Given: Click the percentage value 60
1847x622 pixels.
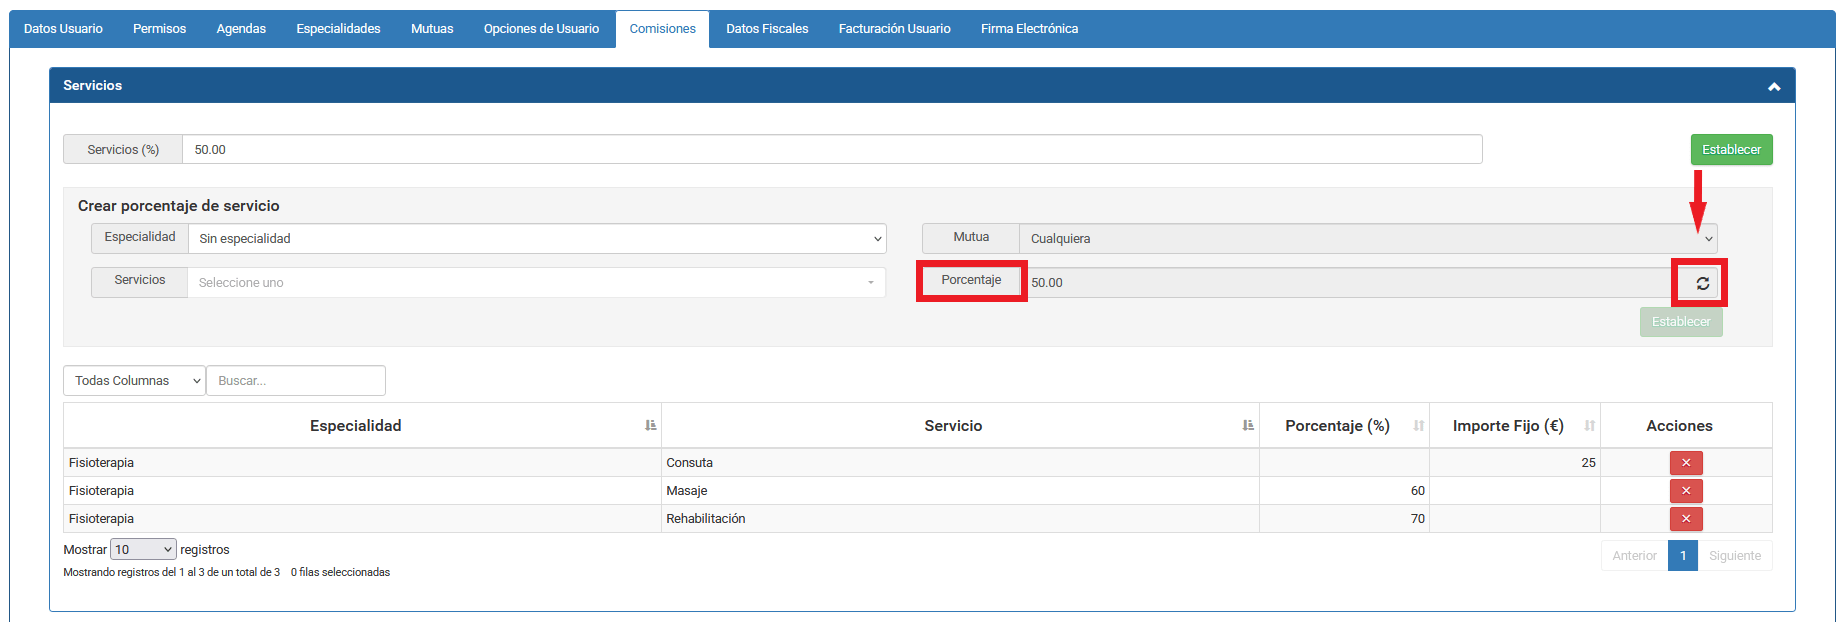Looking at the screenshot, I should click(x=1417, y=491).
